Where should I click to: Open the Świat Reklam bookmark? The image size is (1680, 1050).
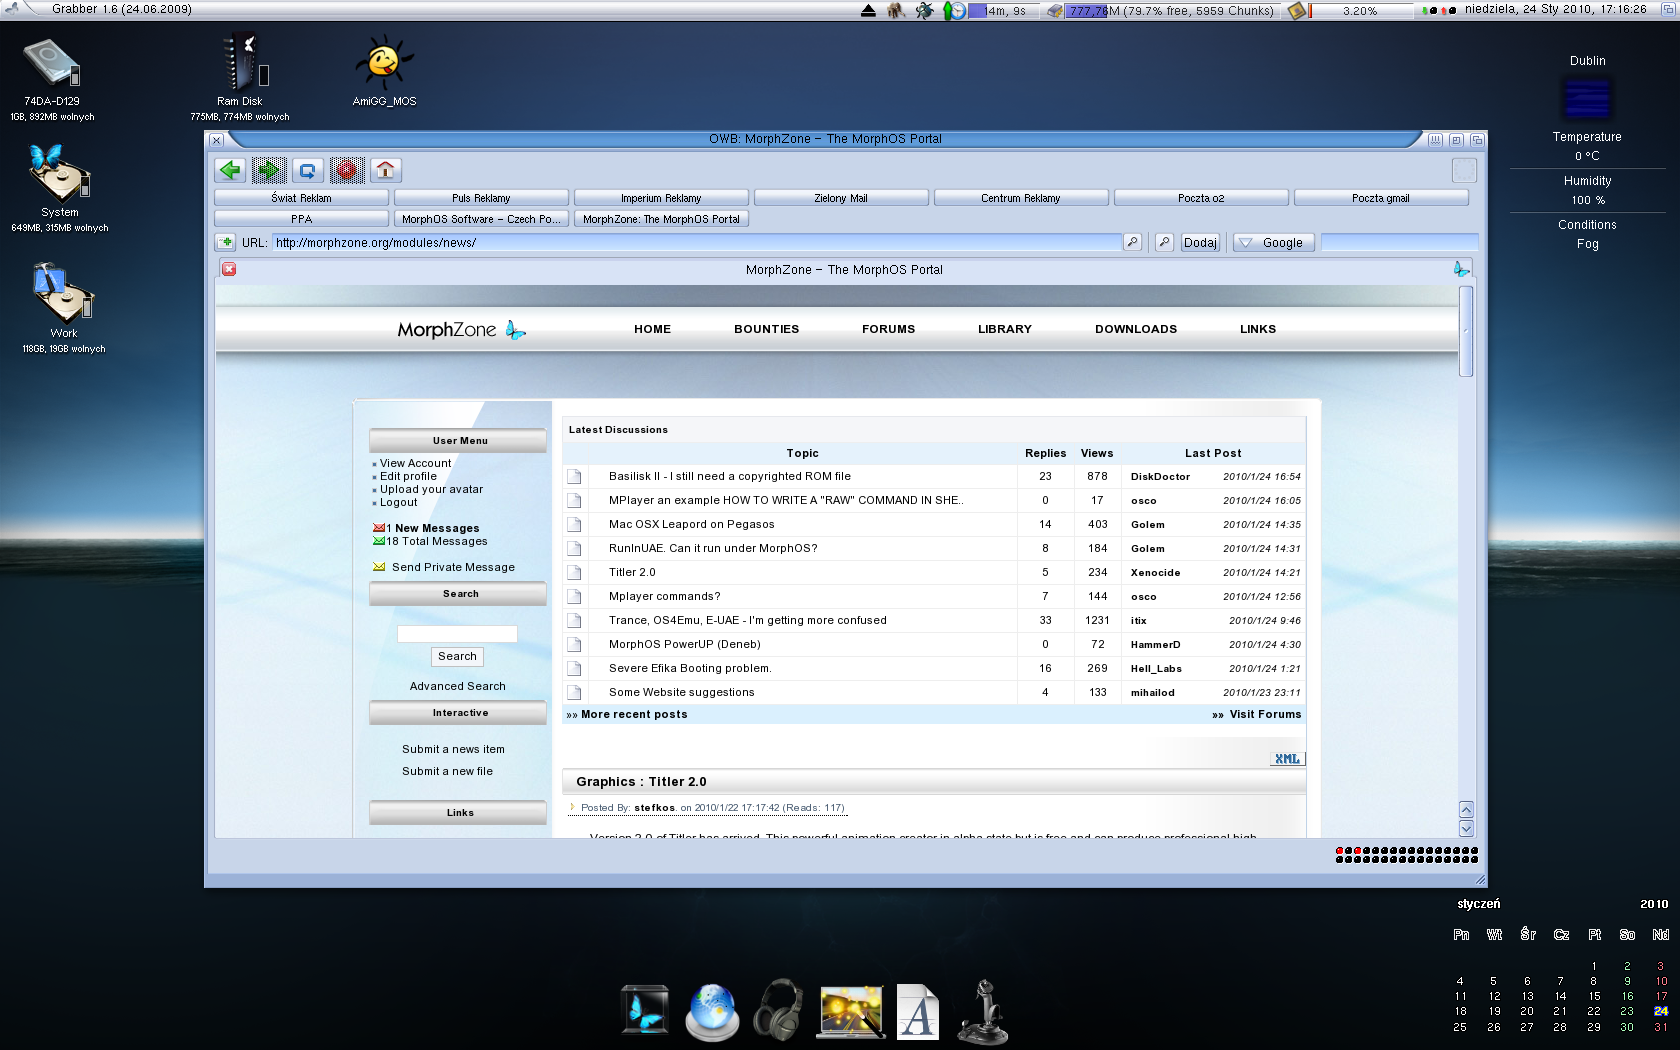(301, 198)
